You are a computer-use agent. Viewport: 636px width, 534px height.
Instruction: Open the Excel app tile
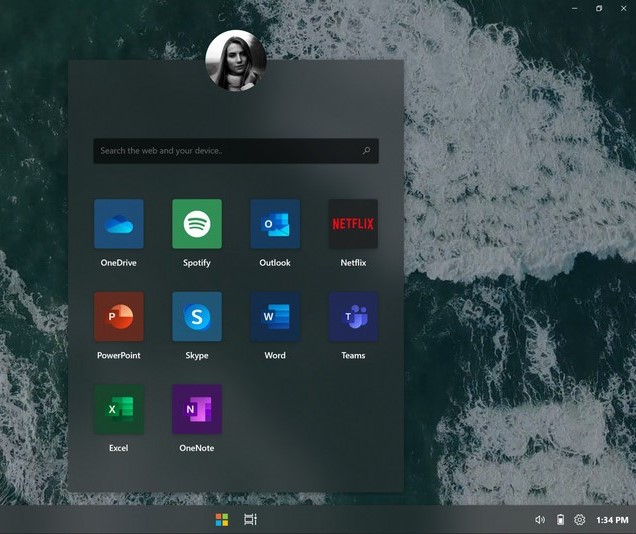[119, 409]
